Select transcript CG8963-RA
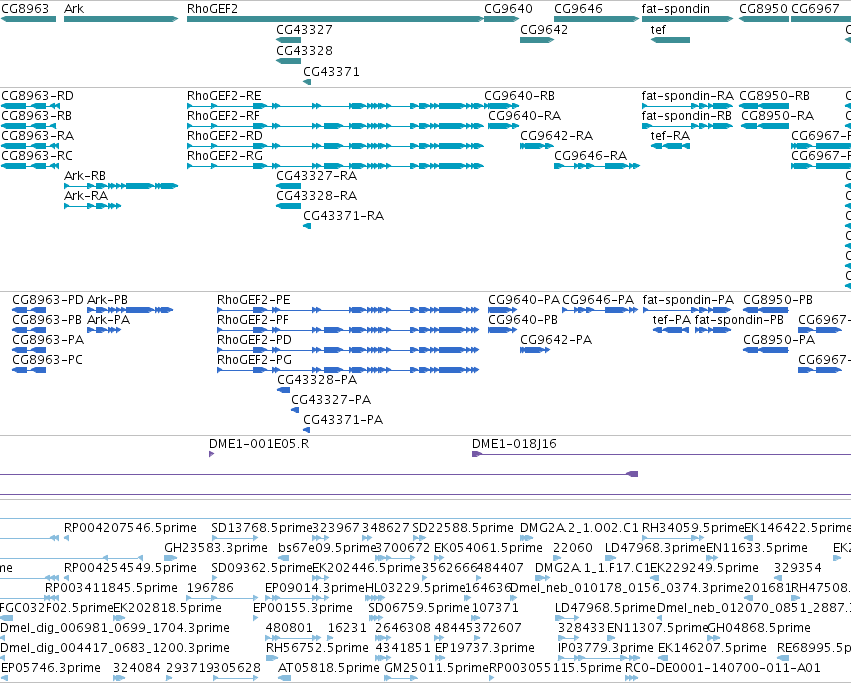This screenshot has height=683, width=851. 30,146
